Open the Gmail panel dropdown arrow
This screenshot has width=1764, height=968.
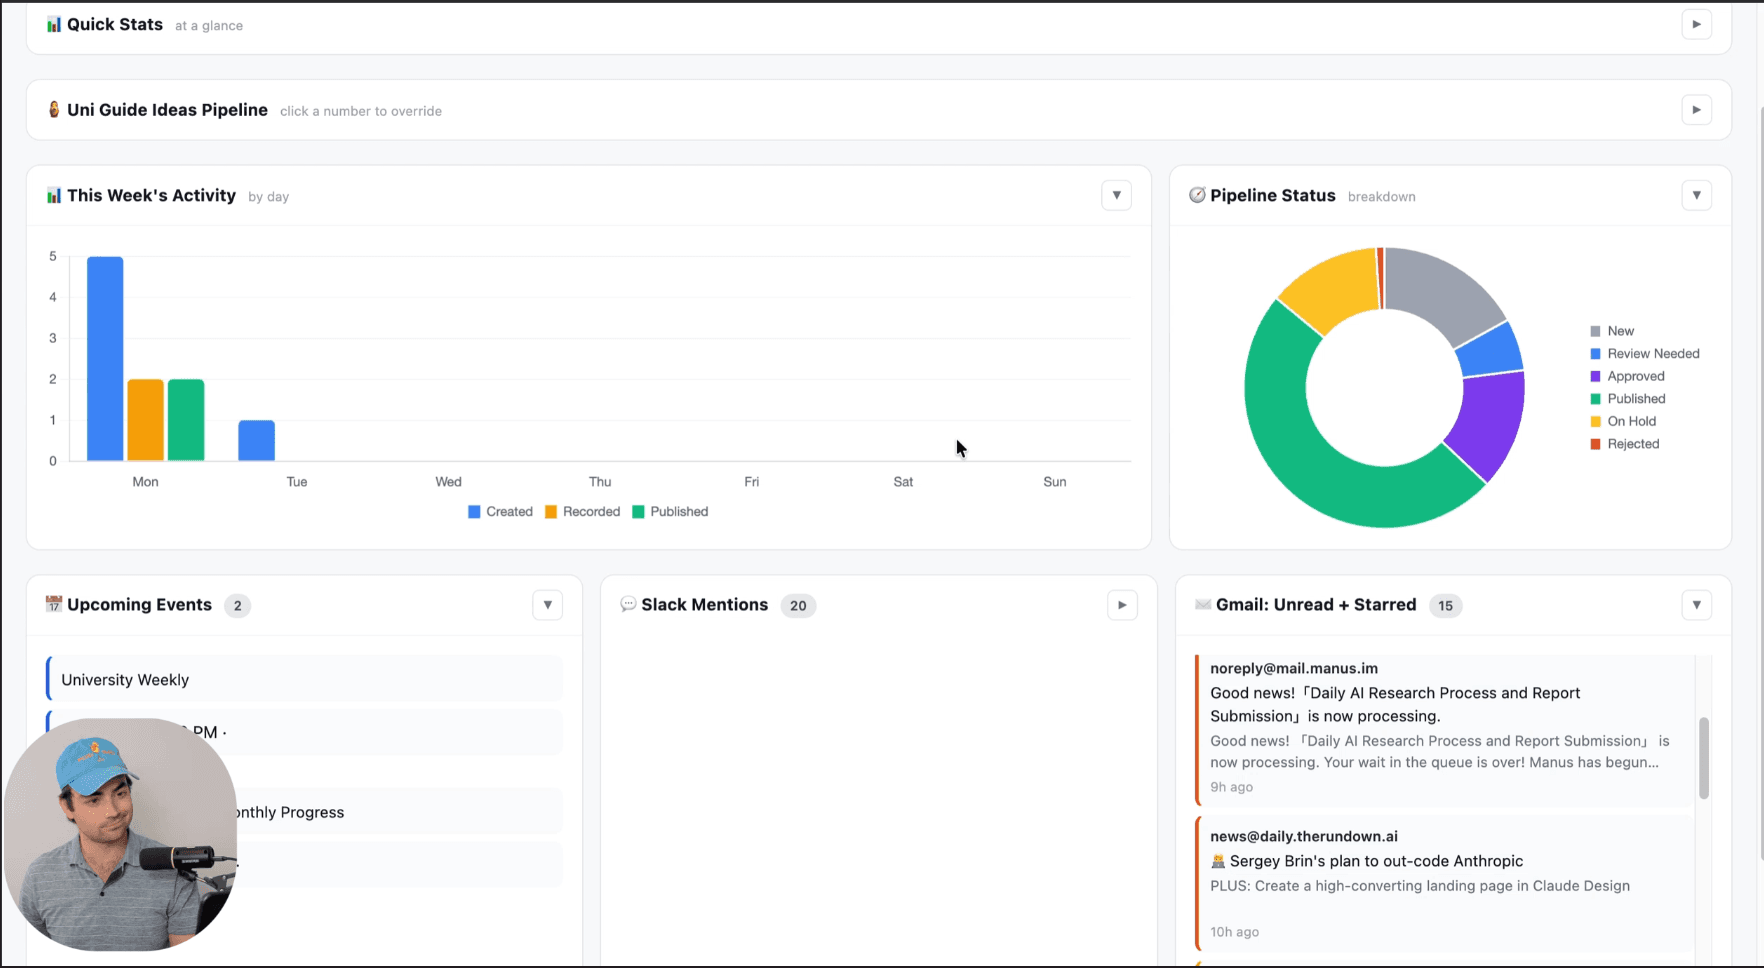pyautogui.click(x=1696, y=604)
